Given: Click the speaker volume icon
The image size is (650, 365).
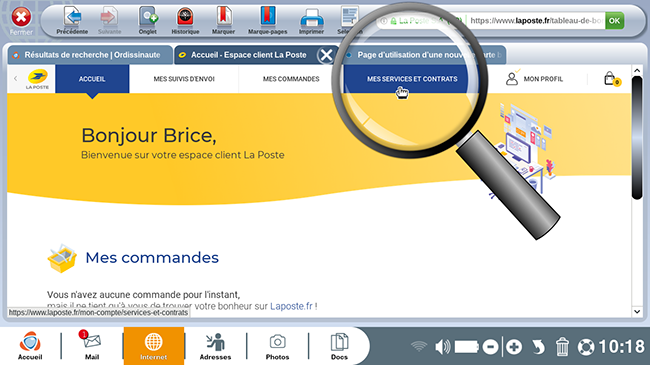Looking at the screenshot, I should tap(442, 347).
